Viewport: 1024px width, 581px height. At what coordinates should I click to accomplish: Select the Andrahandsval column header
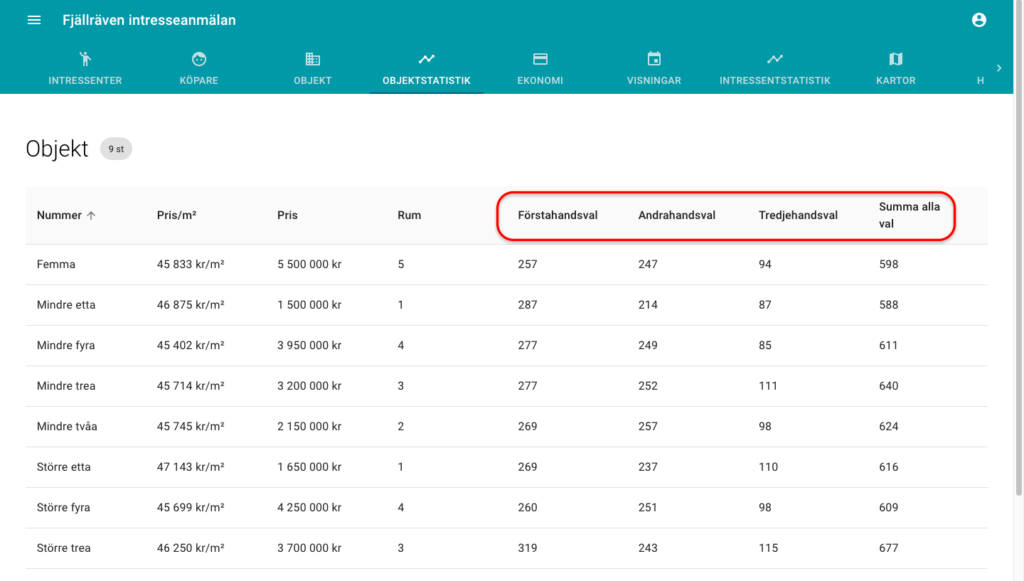tap(677, 214)
